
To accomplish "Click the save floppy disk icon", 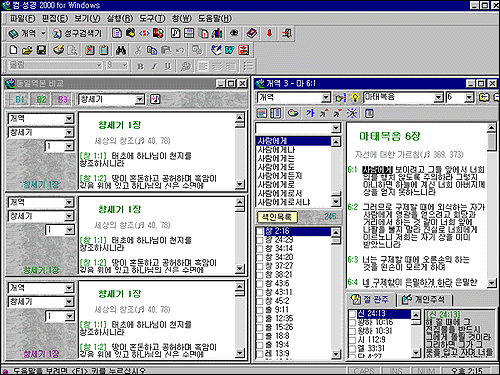I will click(x=41, y=50).
